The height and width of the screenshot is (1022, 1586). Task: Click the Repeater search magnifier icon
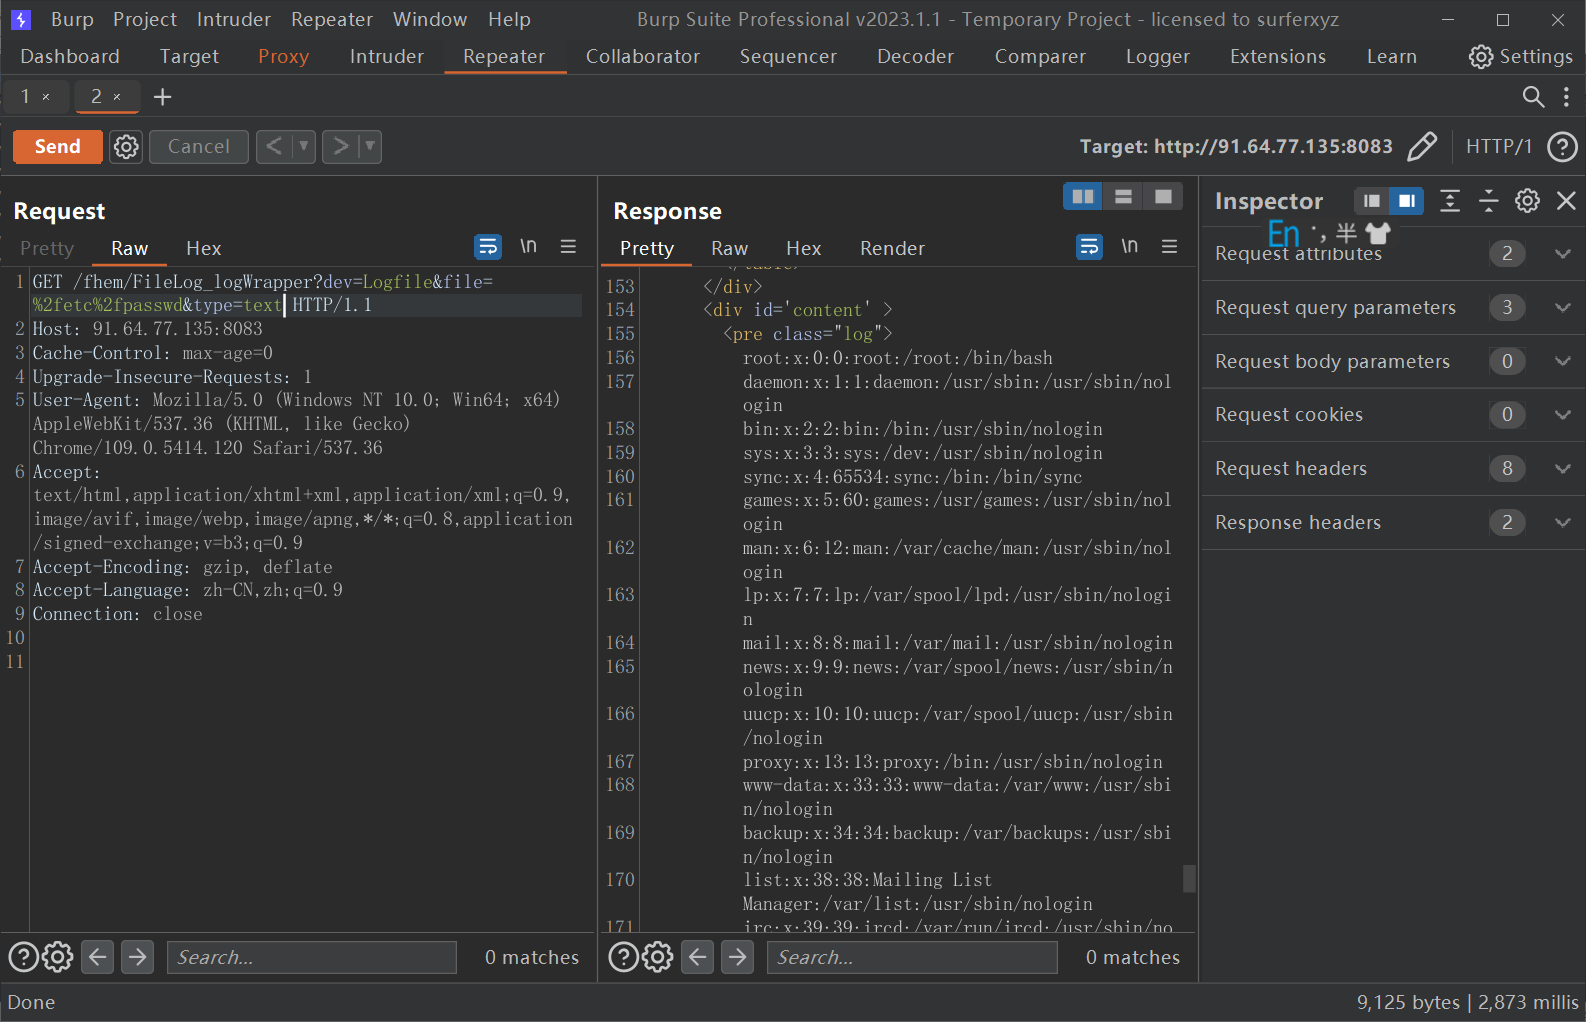pyautogui.click(x=1533, y=97)
